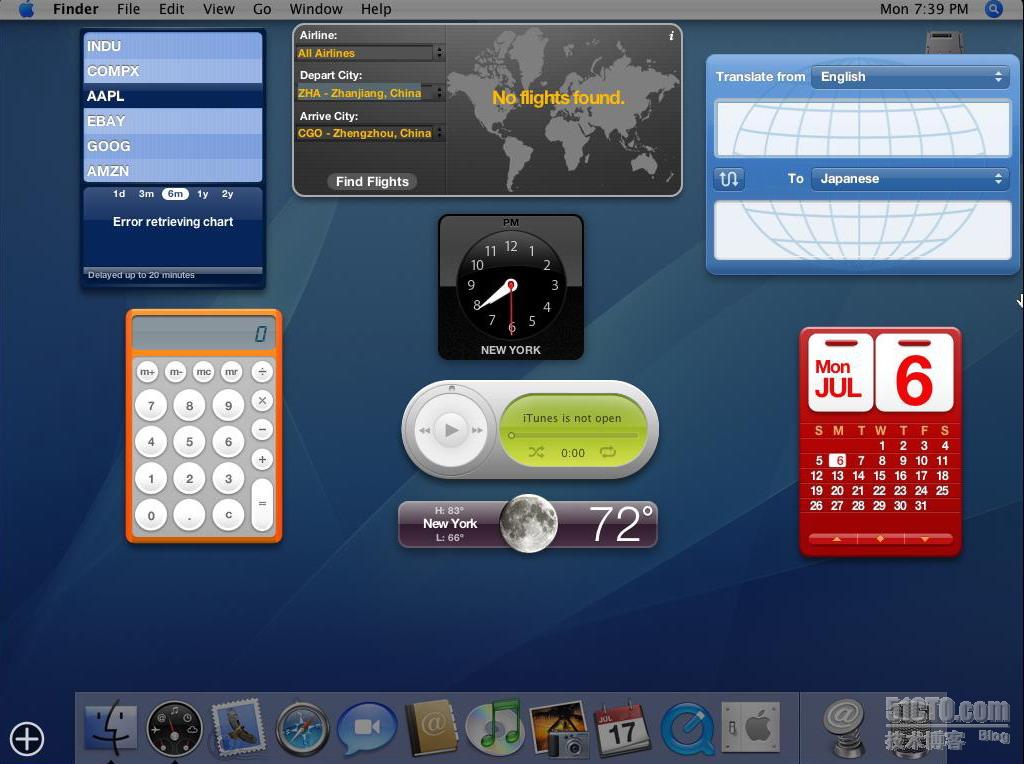Open the Depart City dropdown
Viewport: 1024px width, 764px height.
tap(370, 93)
